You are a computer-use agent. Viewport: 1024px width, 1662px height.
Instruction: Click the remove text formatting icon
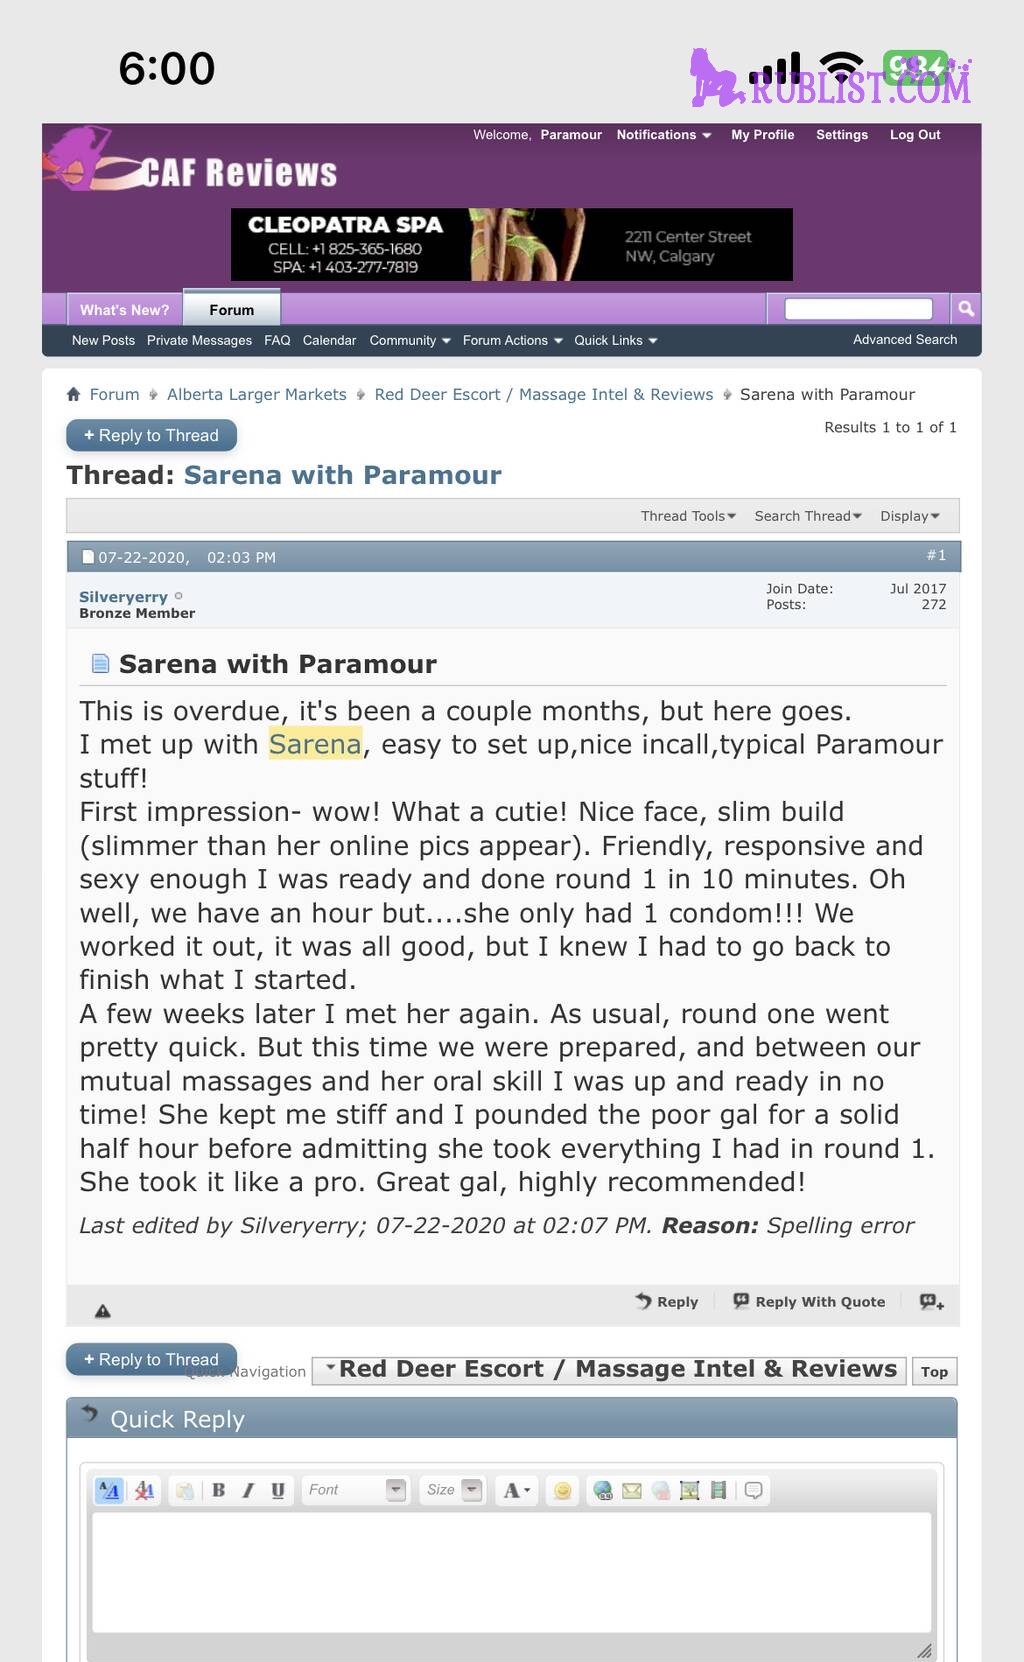[x=144, y=1490]
